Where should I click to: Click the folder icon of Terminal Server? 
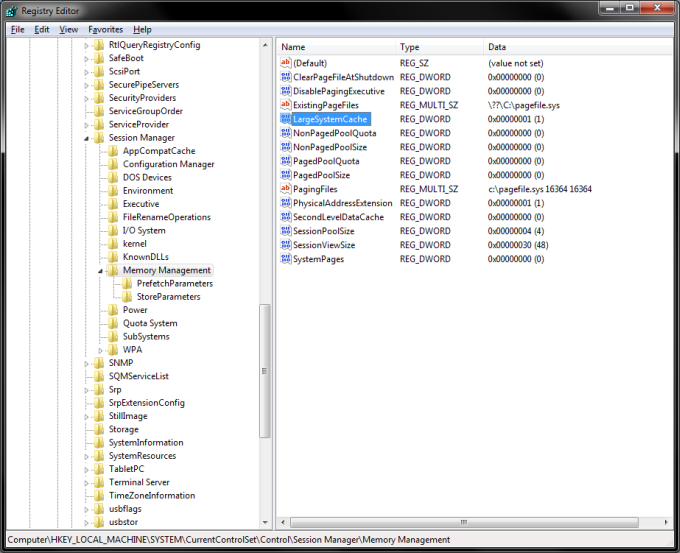[x=99, y=482]
